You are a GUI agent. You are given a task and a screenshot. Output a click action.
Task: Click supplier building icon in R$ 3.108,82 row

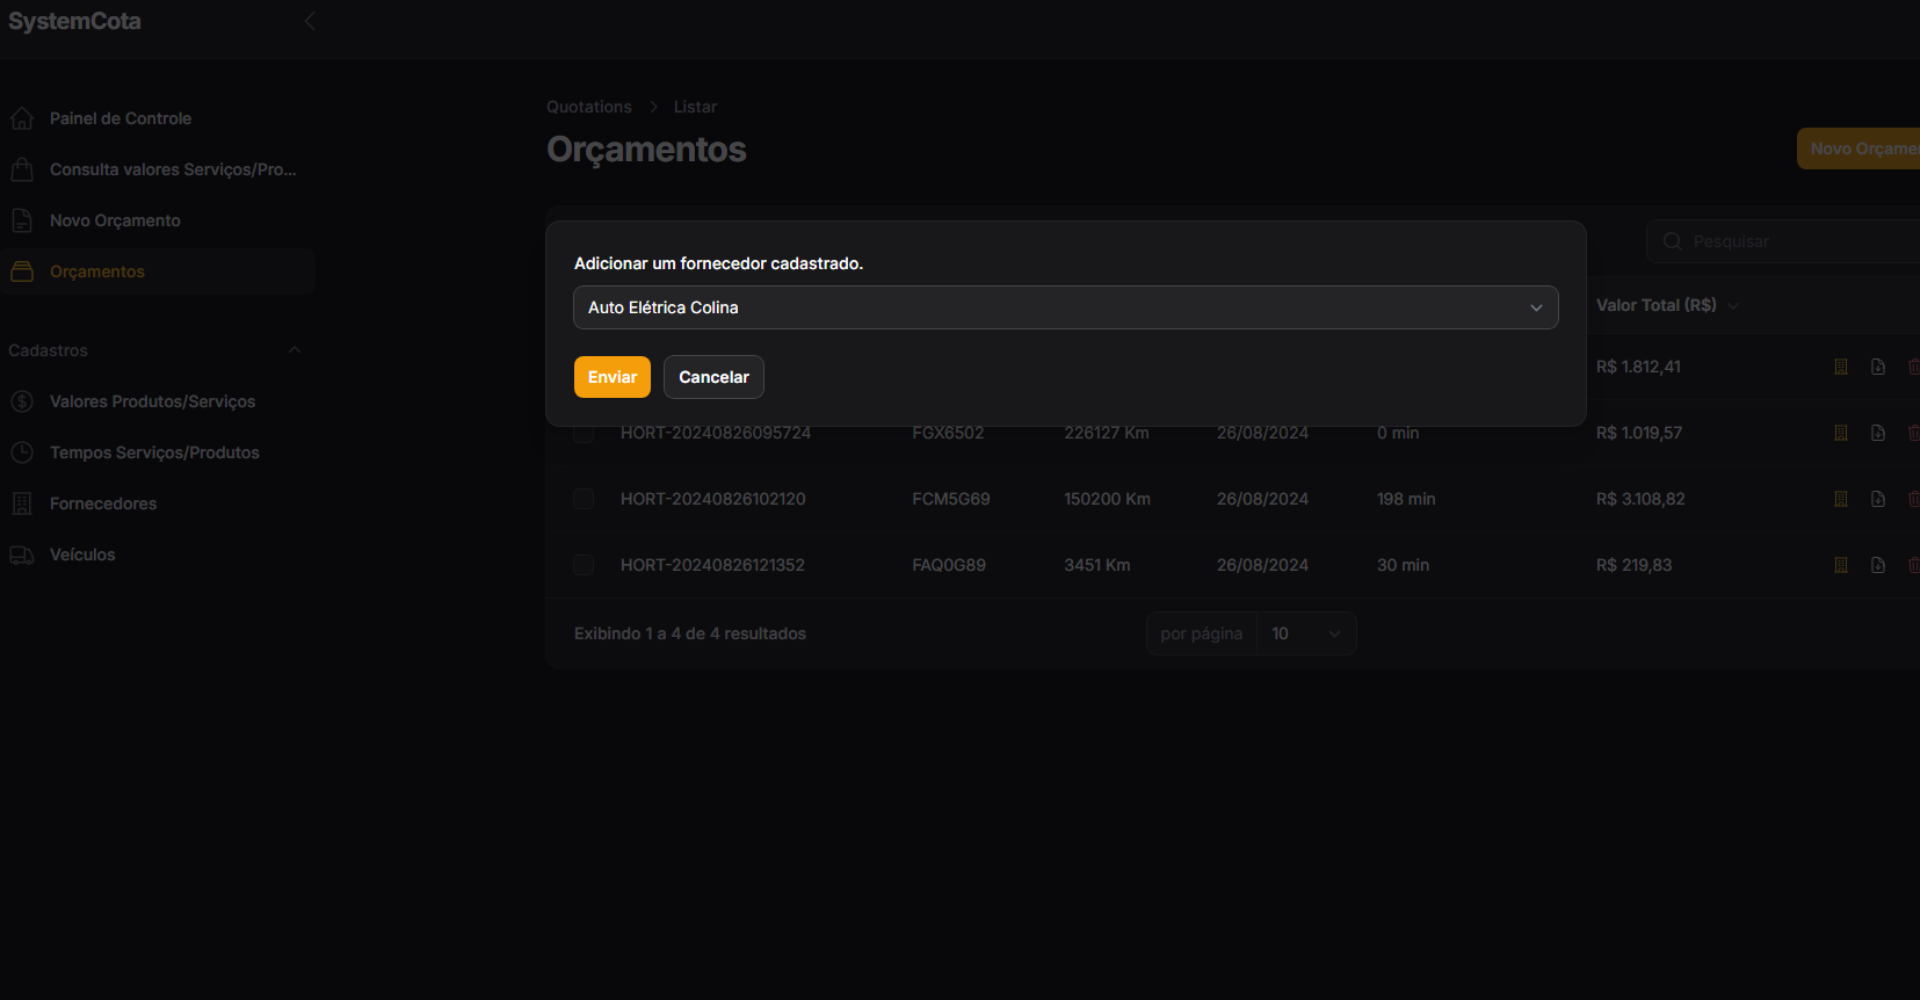click(x=1841, y=499)
